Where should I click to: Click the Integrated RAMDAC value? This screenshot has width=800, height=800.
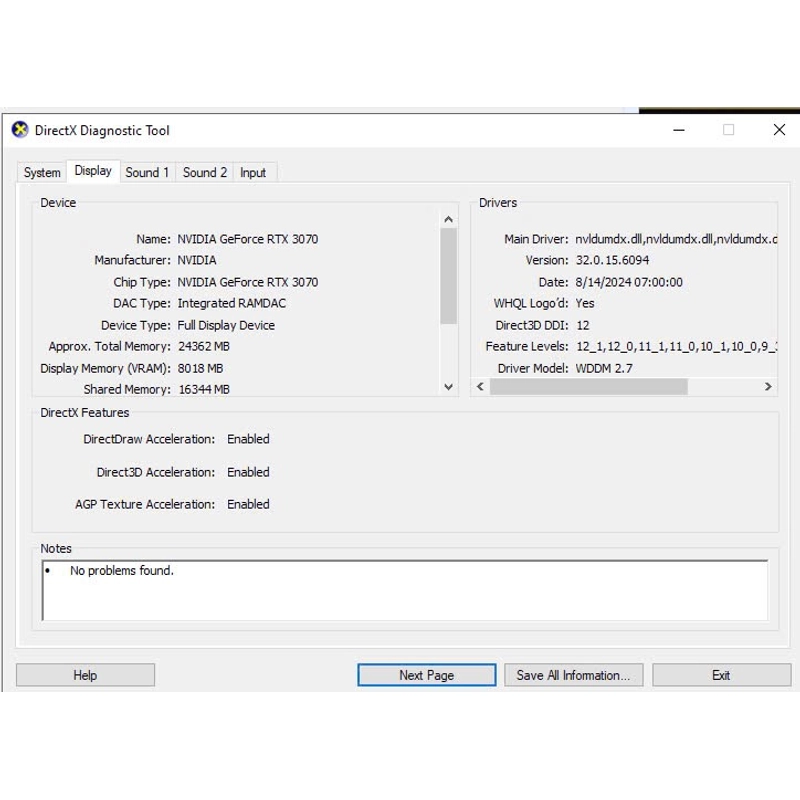231,303
